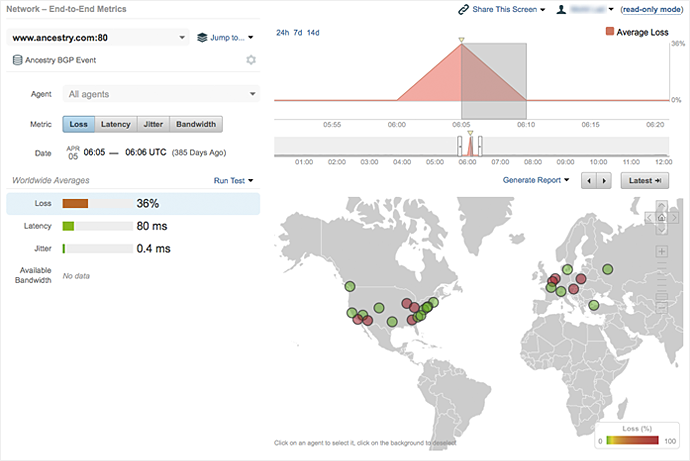Image resolution: width=690 pixels, height=461 pixels.
Task: Jump to Latest data point
Action: (x=644, y=181)
